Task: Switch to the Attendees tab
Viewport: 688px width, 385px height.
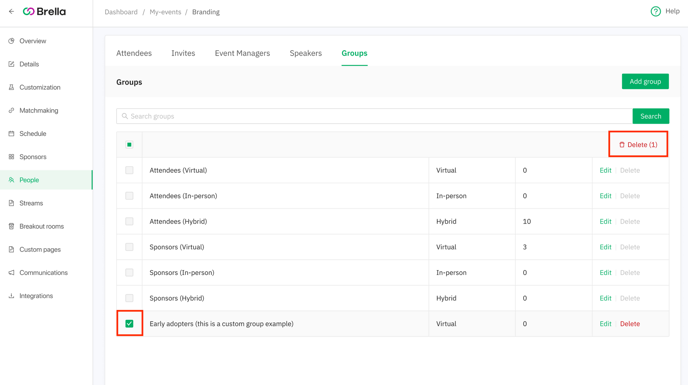Action: pyautogui.click(x=134, y=53)
